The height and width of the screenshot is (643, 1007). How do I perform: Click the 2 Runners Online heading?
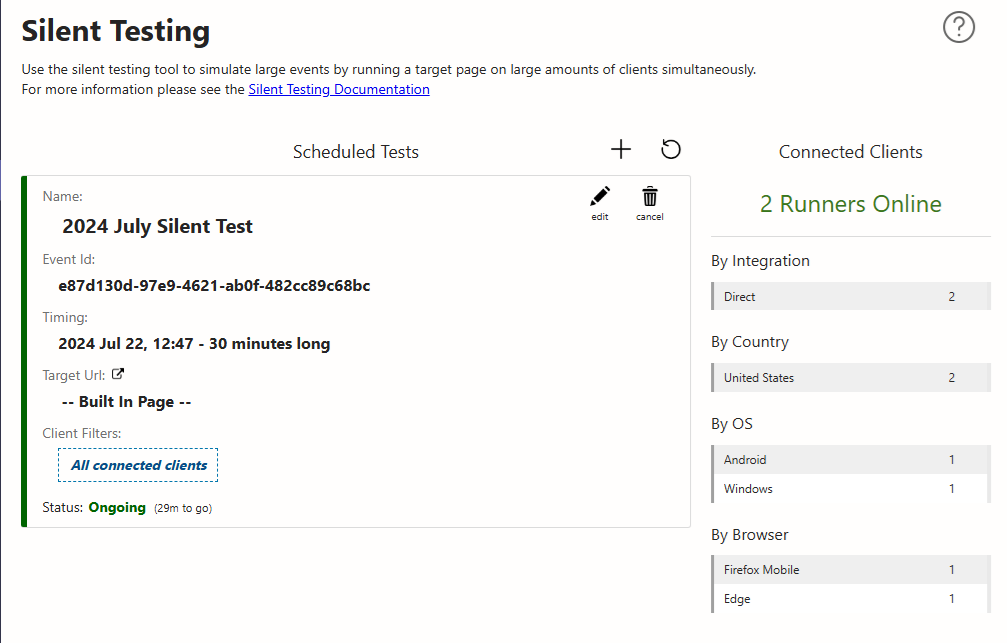point(850,204)
